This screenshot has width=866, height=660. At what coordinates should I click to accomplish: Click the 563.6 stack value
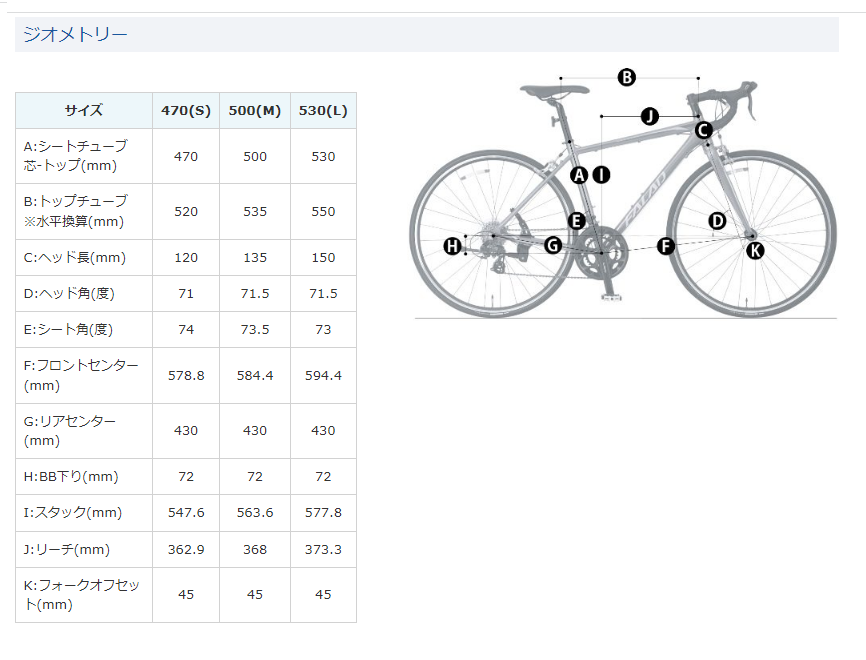(x=255, y=513)
